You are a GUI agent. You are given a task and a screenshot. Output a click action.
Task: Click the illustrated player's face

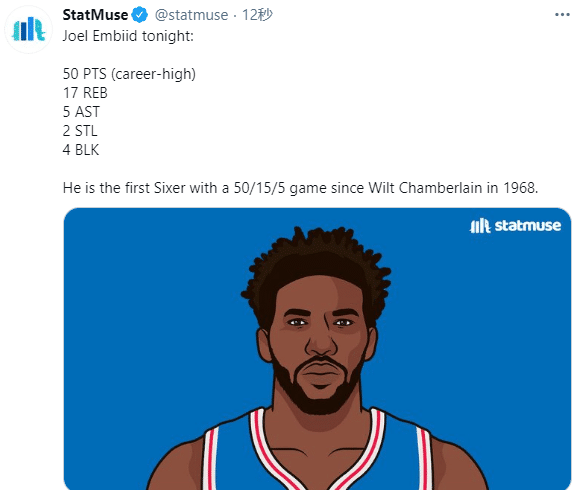pos(319,342)
